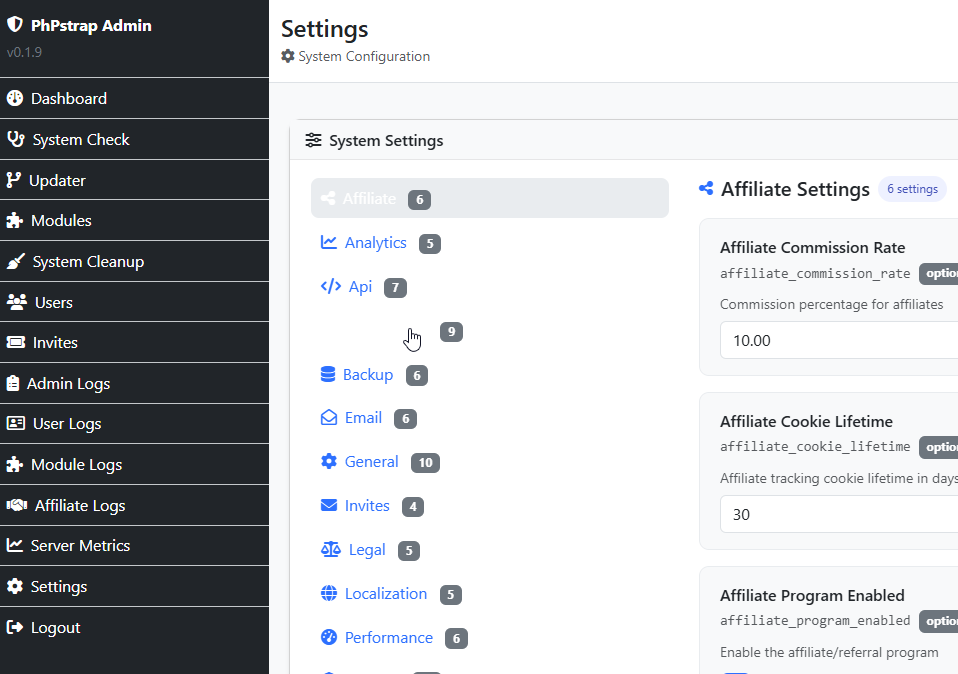The width and height of the screenshot is (958, 674).
Task: Click the PhPstrap Admin shield logo icon
Action: [15, 24]
